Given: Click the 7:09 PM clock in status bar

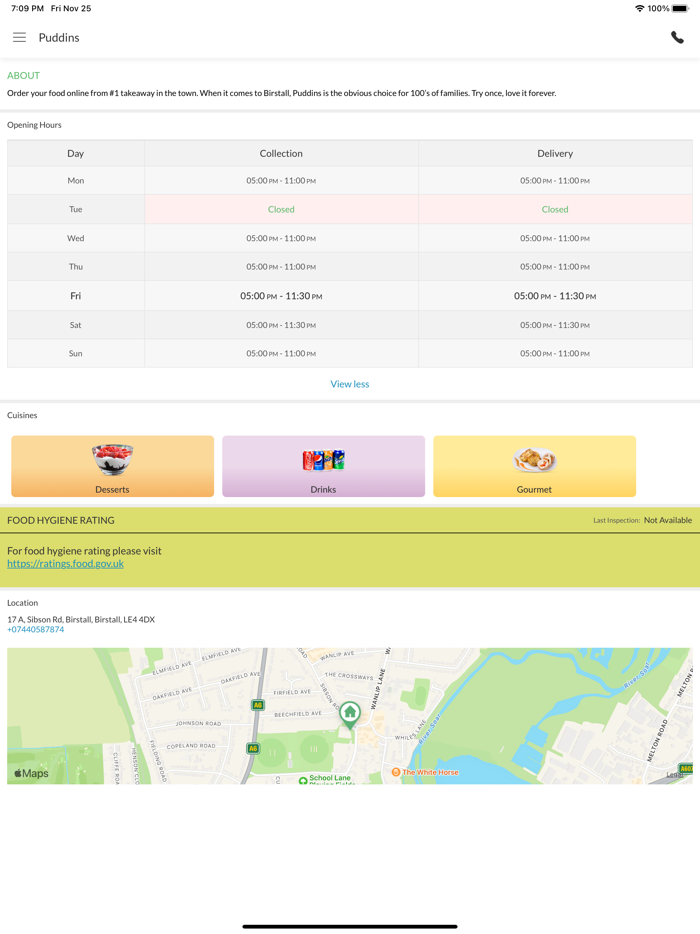Looking at the screenshot, I should [27, 8].
